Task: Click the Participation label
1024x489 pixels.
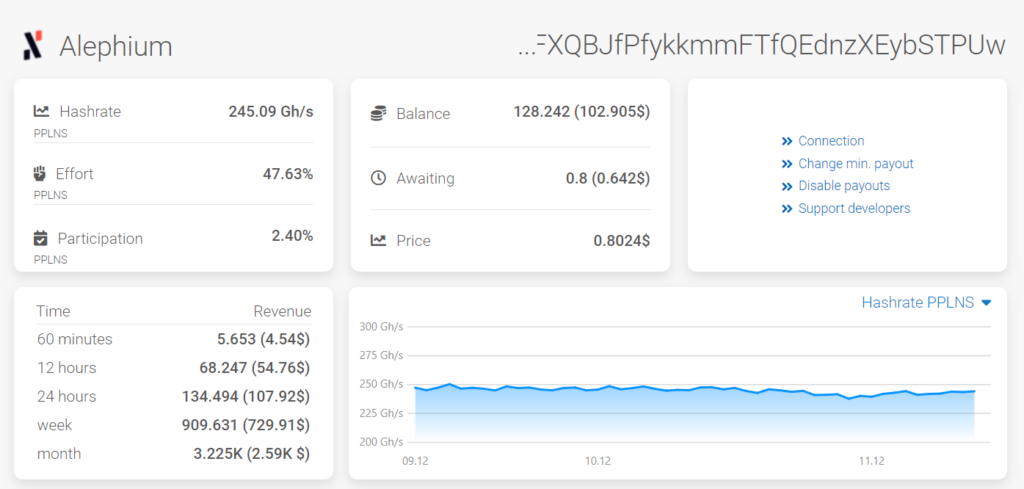Action: tap(100, 239)
